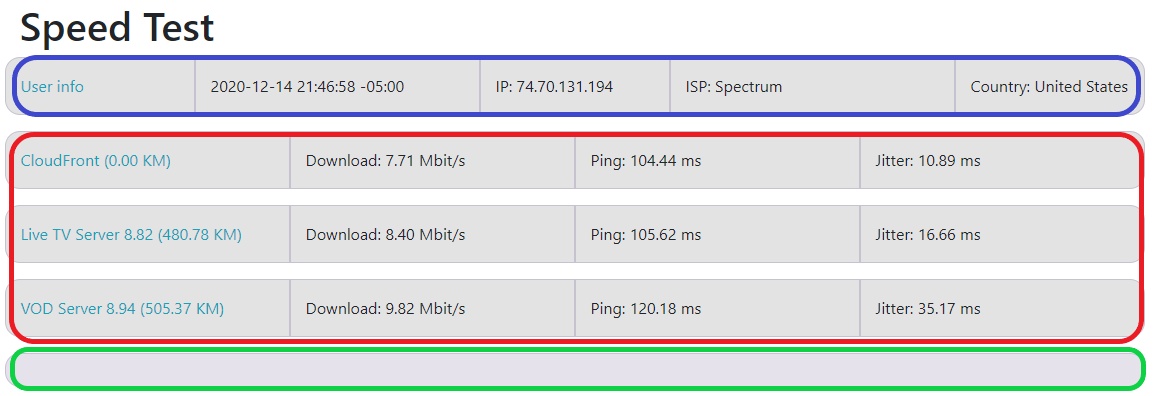Select VOD Ping 120.18 ms cell

(x=717, y=309)
